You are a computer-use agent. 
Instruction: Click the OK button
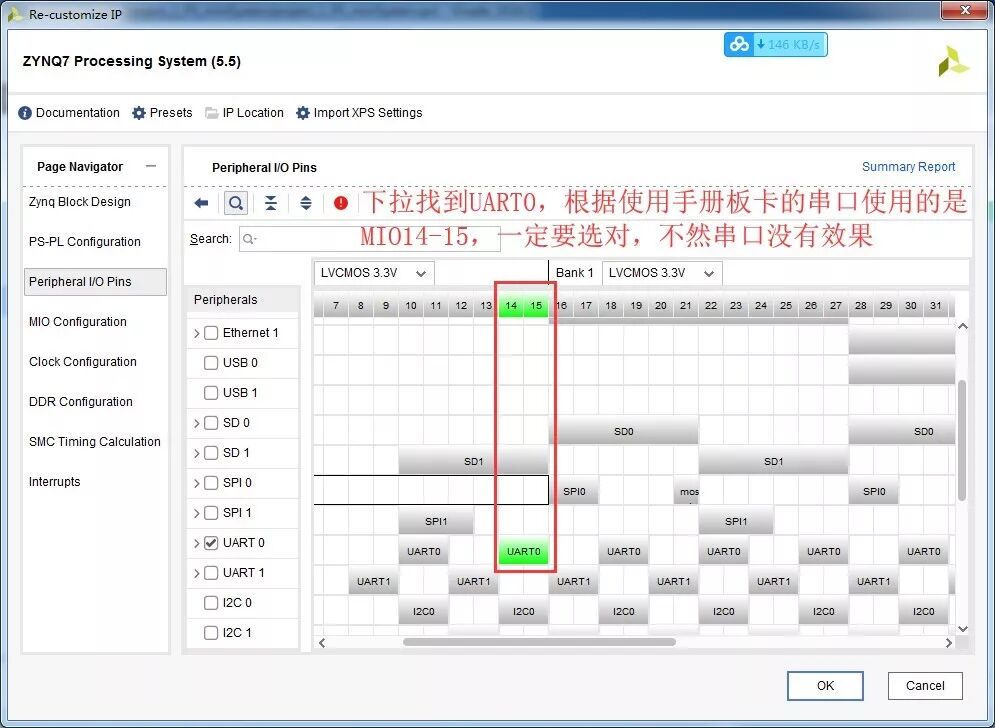click(x=825, y=685)
